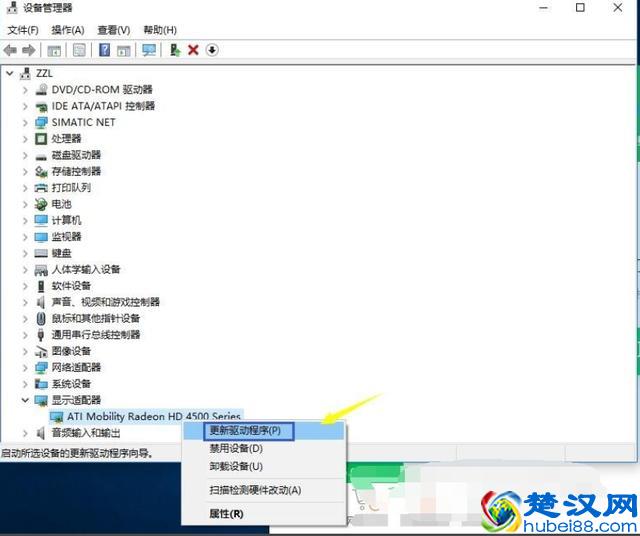640x536 pixels.
Task: Click the Forward arrow toolbar icon
Action: pyautogui.click(x=29, y=50)
